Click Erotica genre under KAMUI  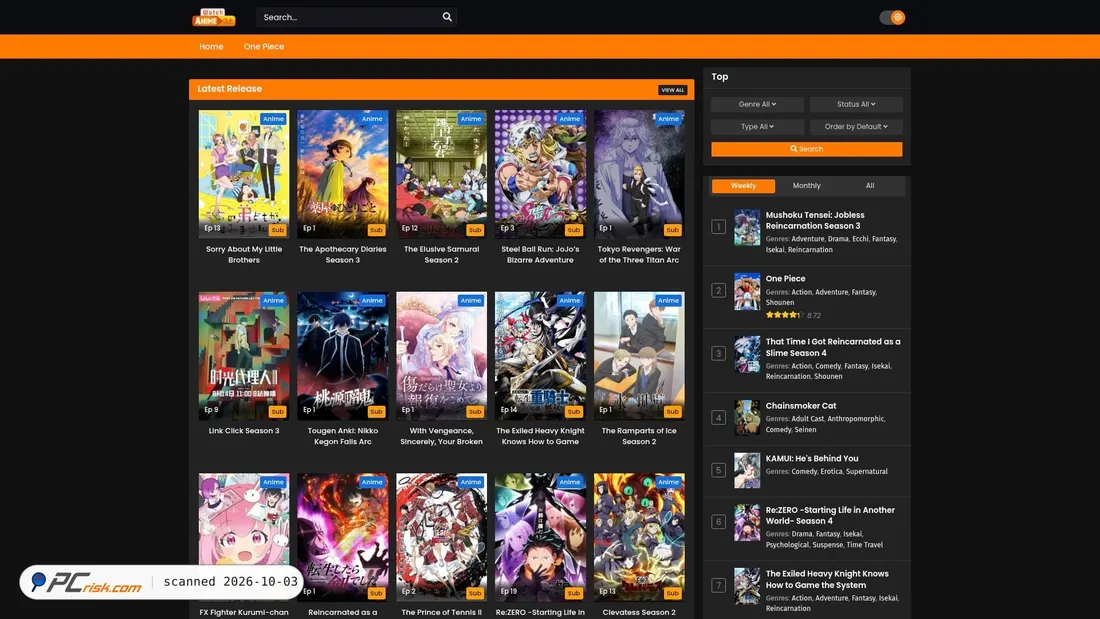point(831,472)
